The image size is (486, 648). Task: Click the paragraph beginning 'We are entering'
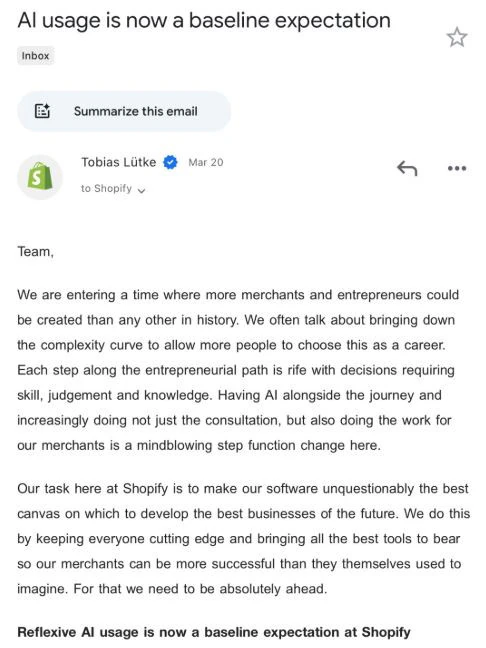click(x=238, y=370)
